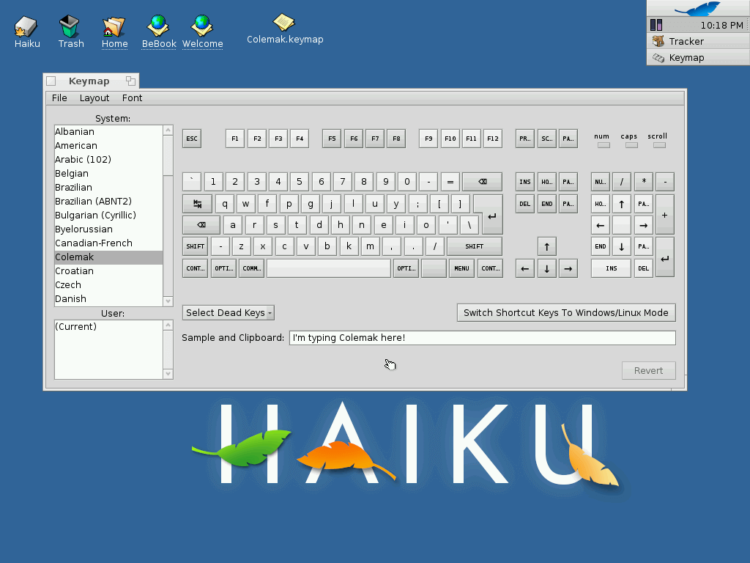Select (Current) in the User list
Screen dimensions: 750x563
(109, 327)
